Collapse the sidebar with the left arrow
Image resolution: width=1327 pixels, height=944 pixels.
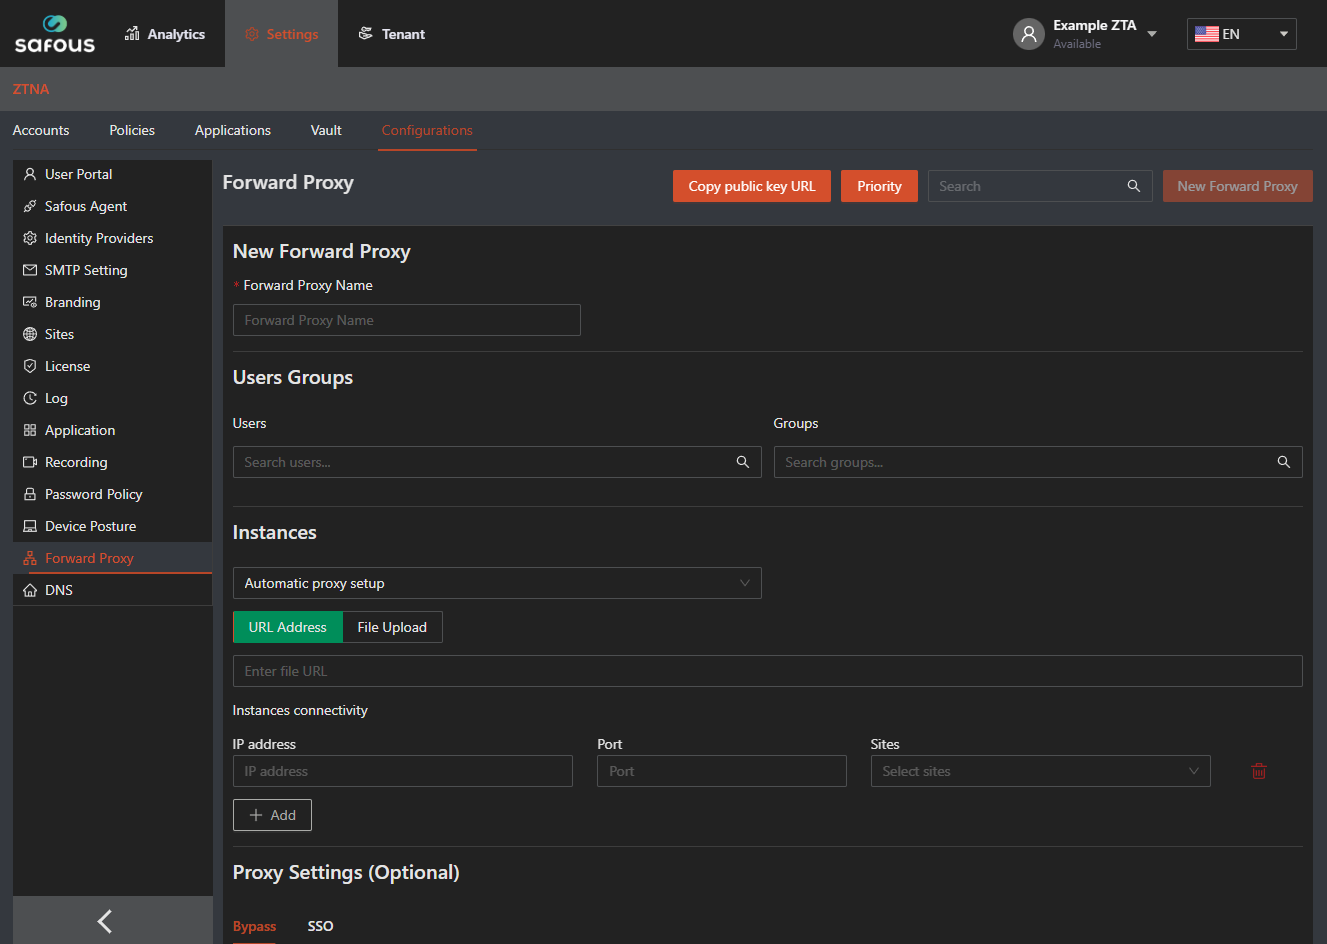105,920
